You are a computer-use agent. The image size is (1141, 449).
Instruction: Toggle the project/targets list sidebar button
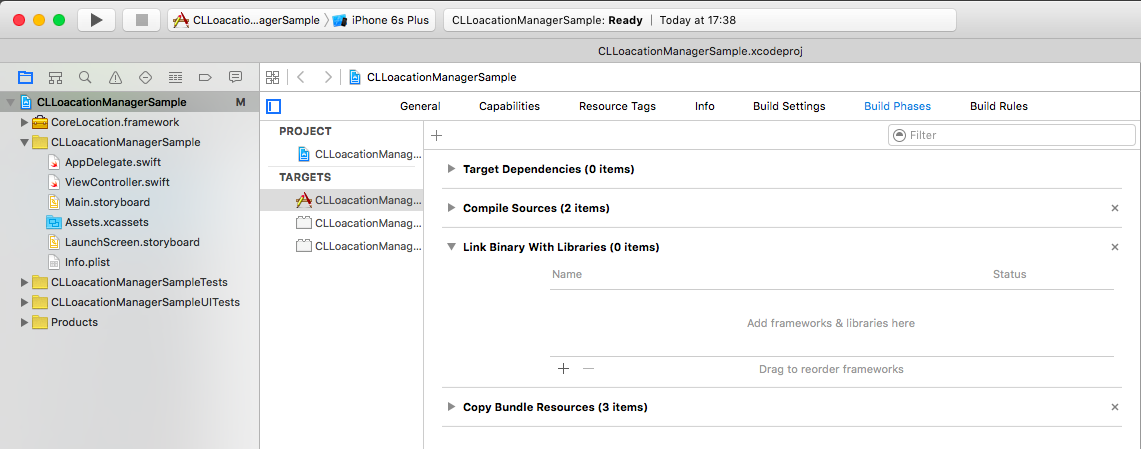274,106
